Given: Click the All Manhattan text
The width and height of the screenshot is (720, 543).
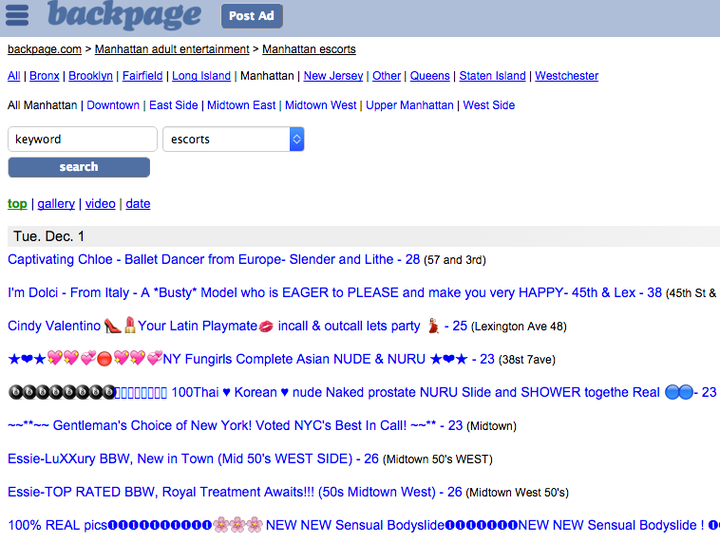Looking at the screenshot, I should click(x=42, y=105).
